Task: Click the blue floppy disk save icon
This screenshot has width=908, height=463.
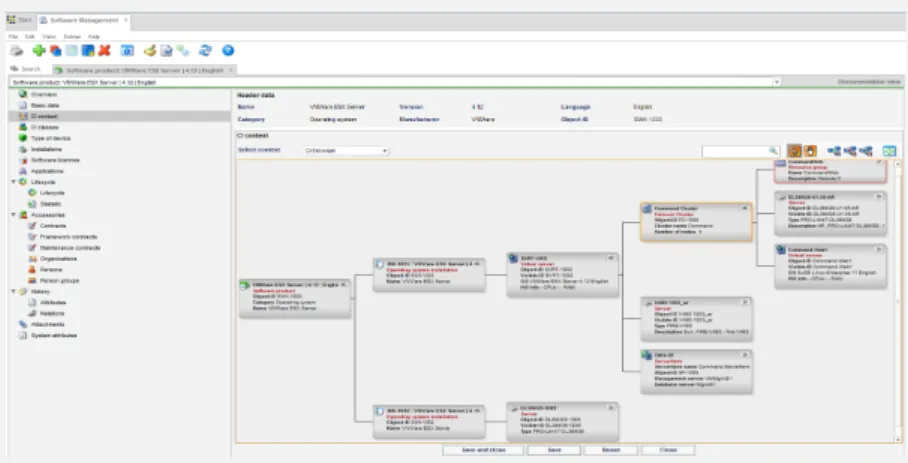Action: 88,51
